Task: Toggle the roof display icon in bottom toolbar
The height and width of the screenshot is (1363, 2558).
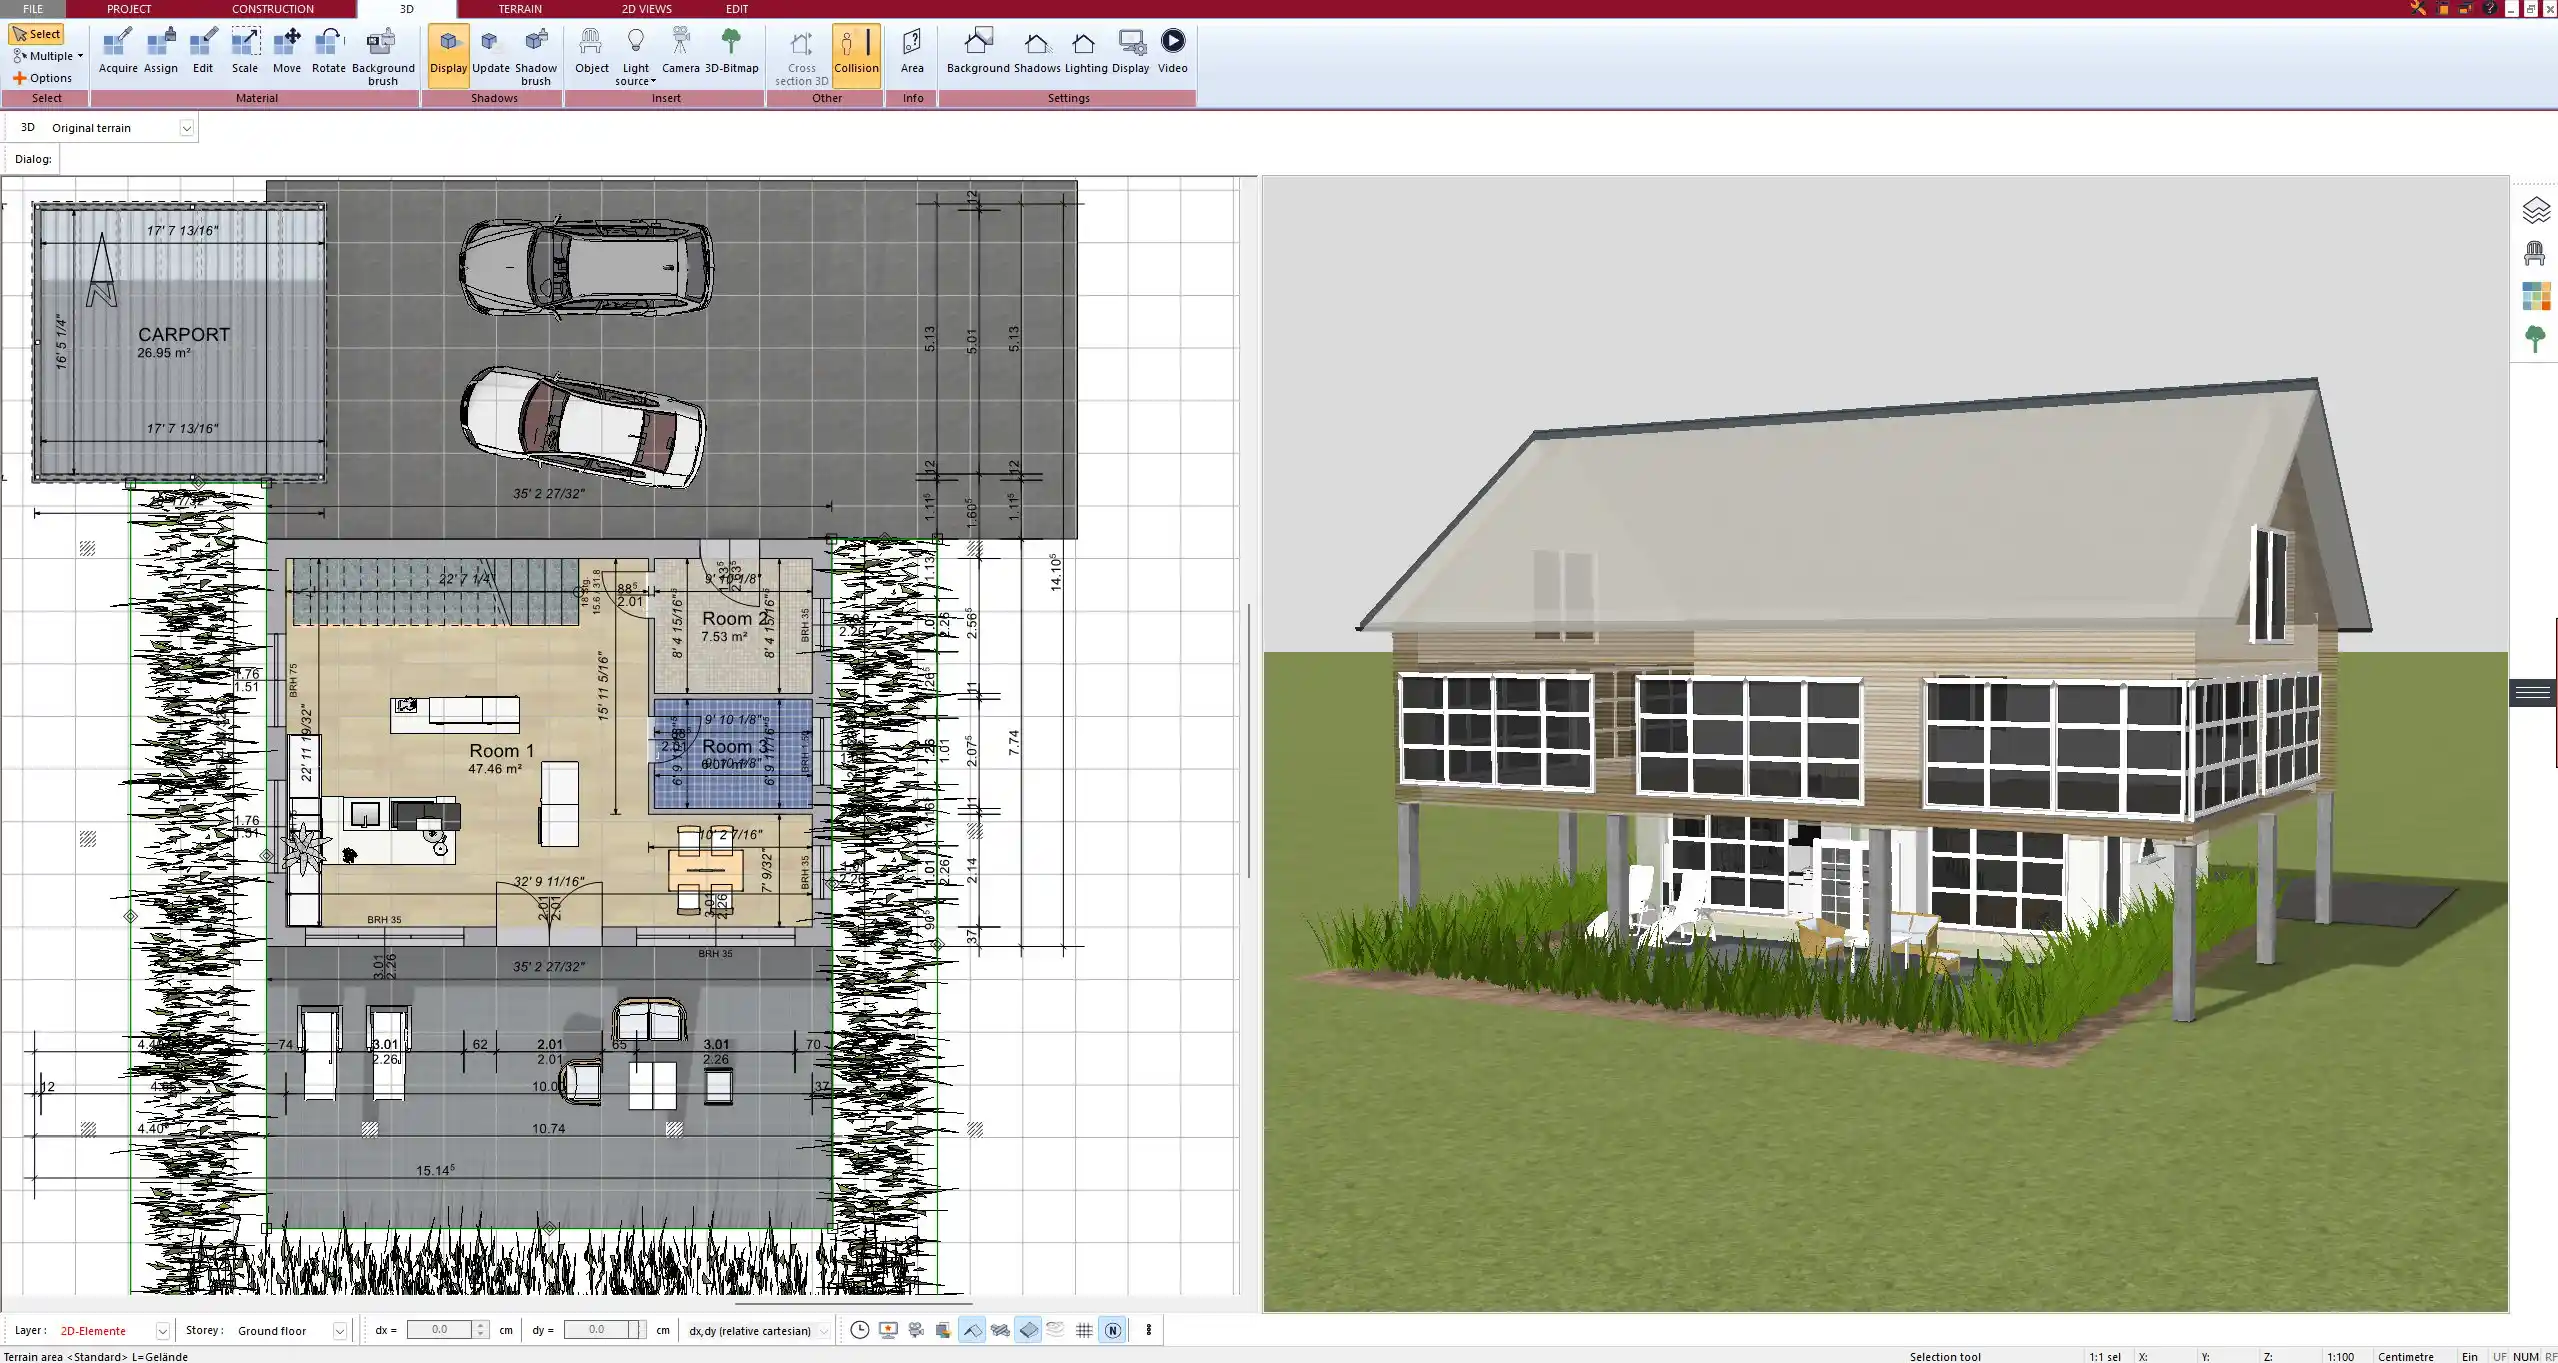Action: click(x=972, y=1330)
